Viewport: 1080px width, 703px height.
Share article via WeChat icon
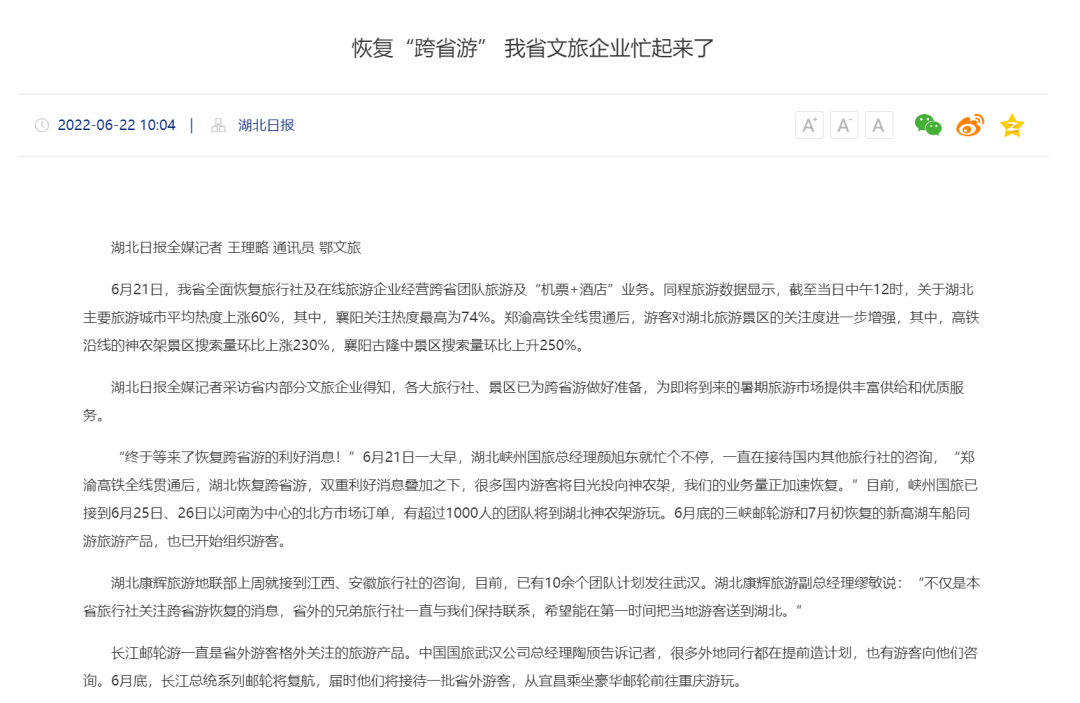click(928, 125)
